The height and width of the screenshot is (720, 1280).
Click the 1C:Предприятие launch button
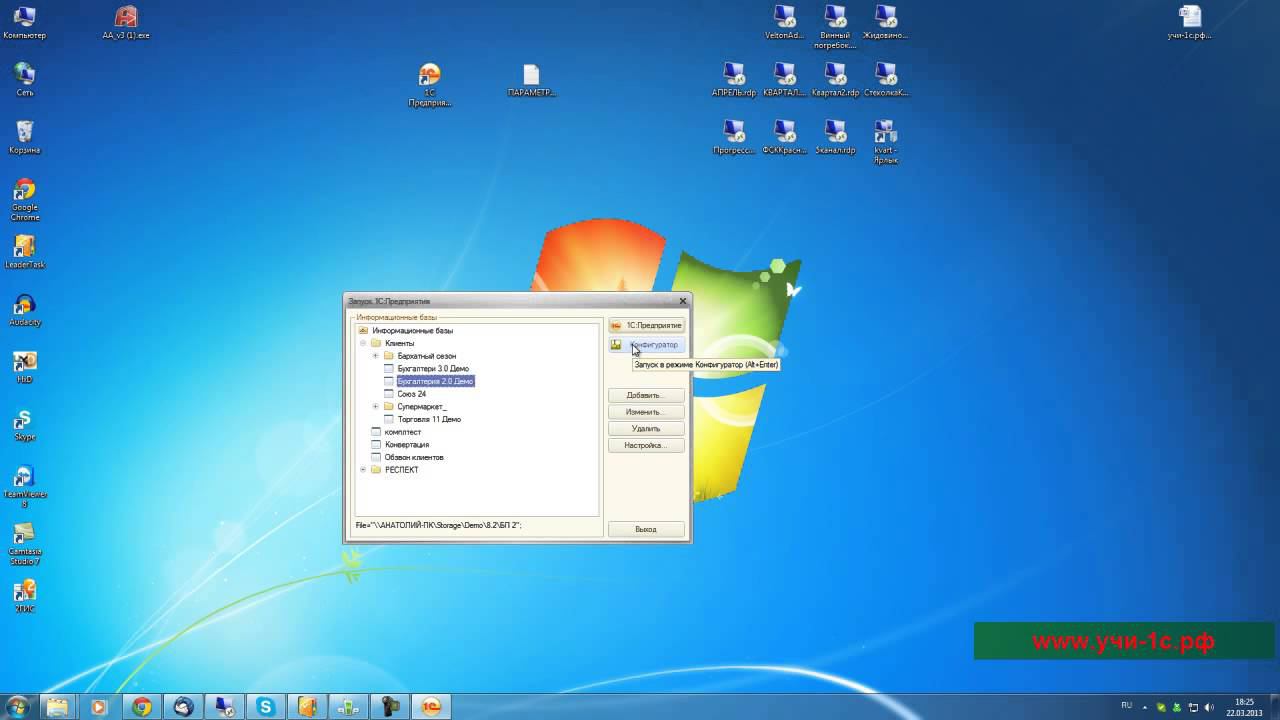click(646, 325)
